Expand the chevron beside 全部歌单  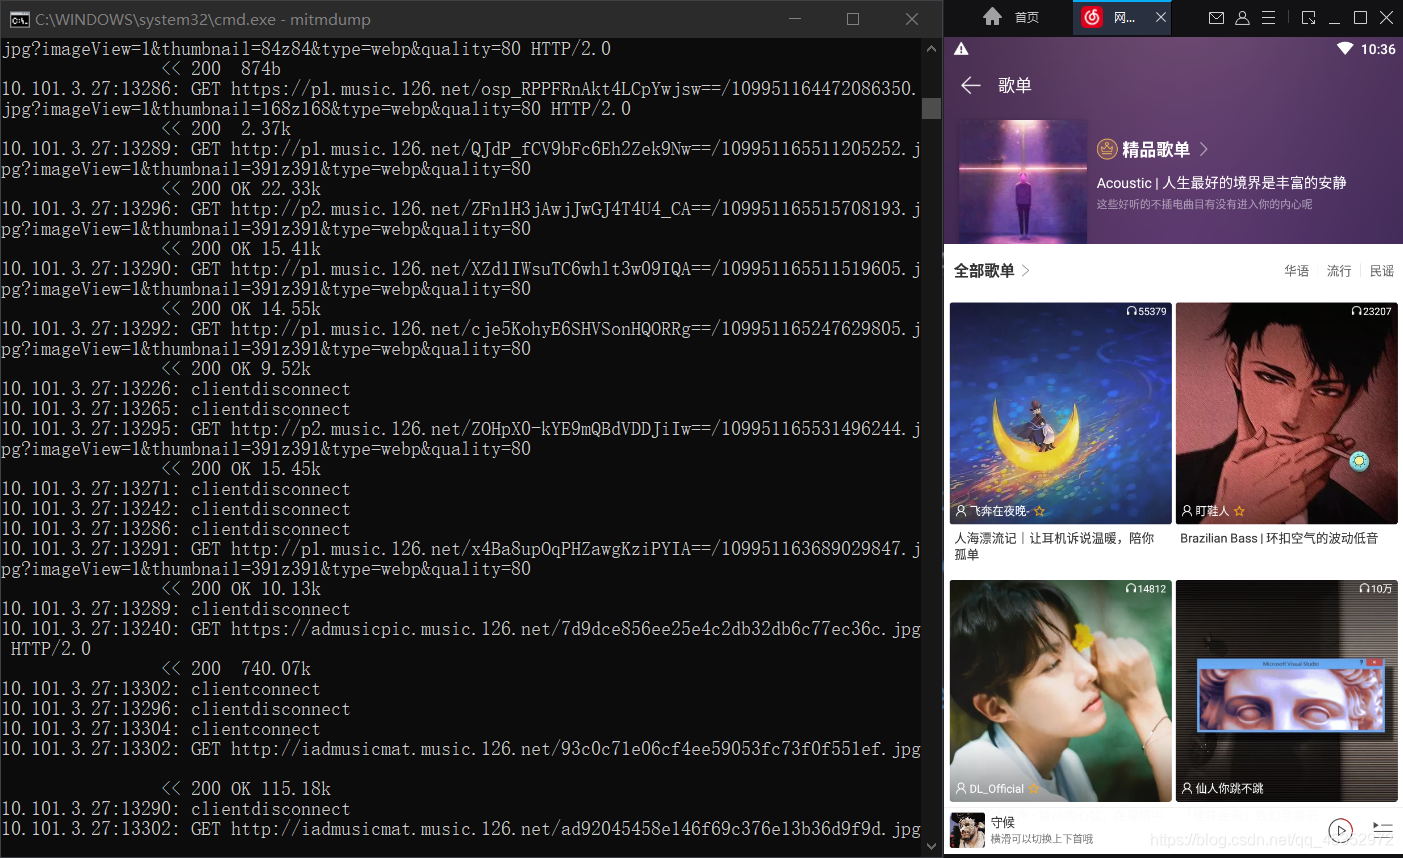pos(1026,271)
